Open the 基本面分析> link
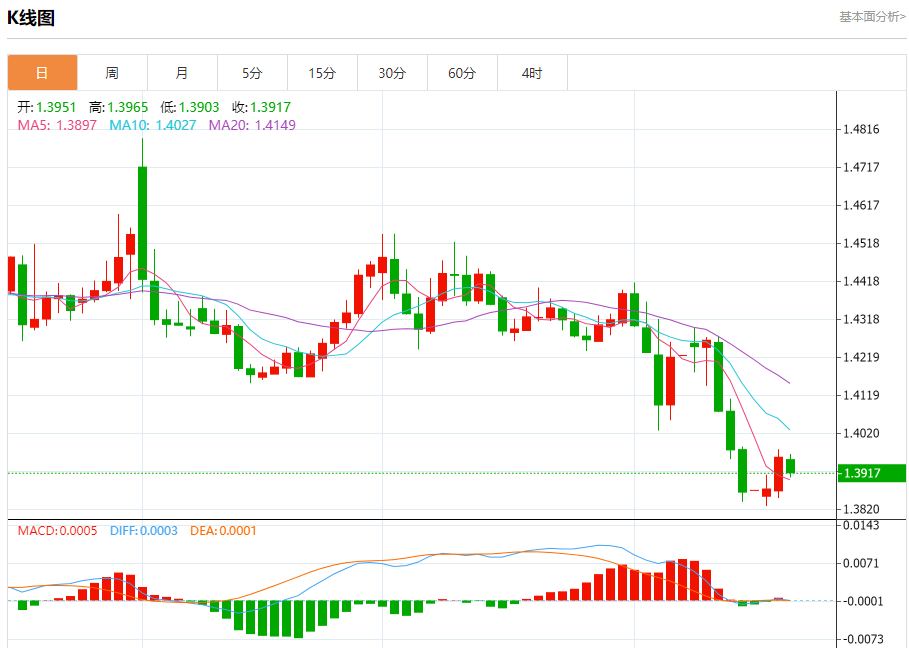The height and width of the screenshot is (648, 909). pos(872,17)
